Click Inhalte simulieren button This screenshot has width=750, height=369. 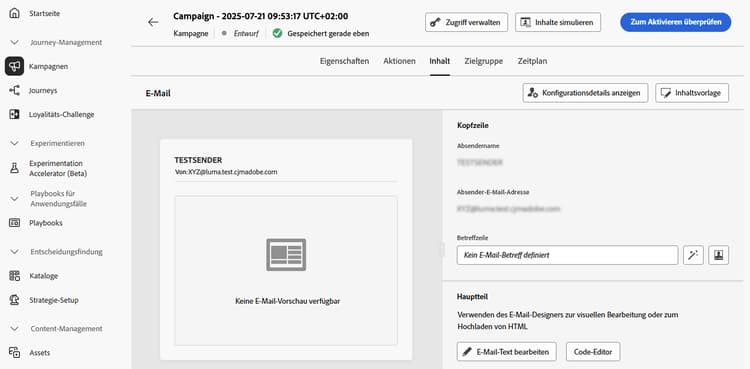pyautogui.click(x=558, y=22)
